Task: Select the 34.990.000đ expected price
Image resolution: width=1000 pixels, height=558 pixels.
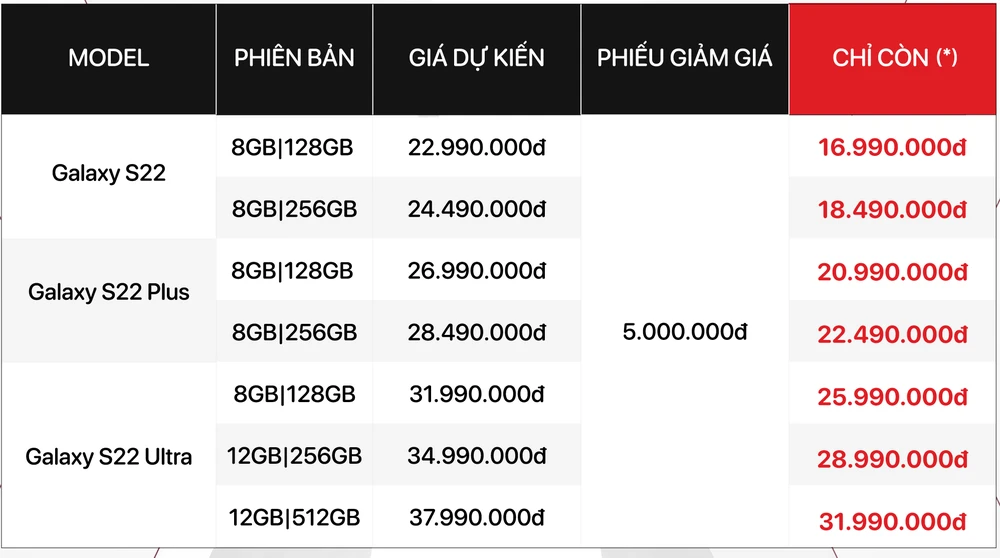Action: coord(476,456)
